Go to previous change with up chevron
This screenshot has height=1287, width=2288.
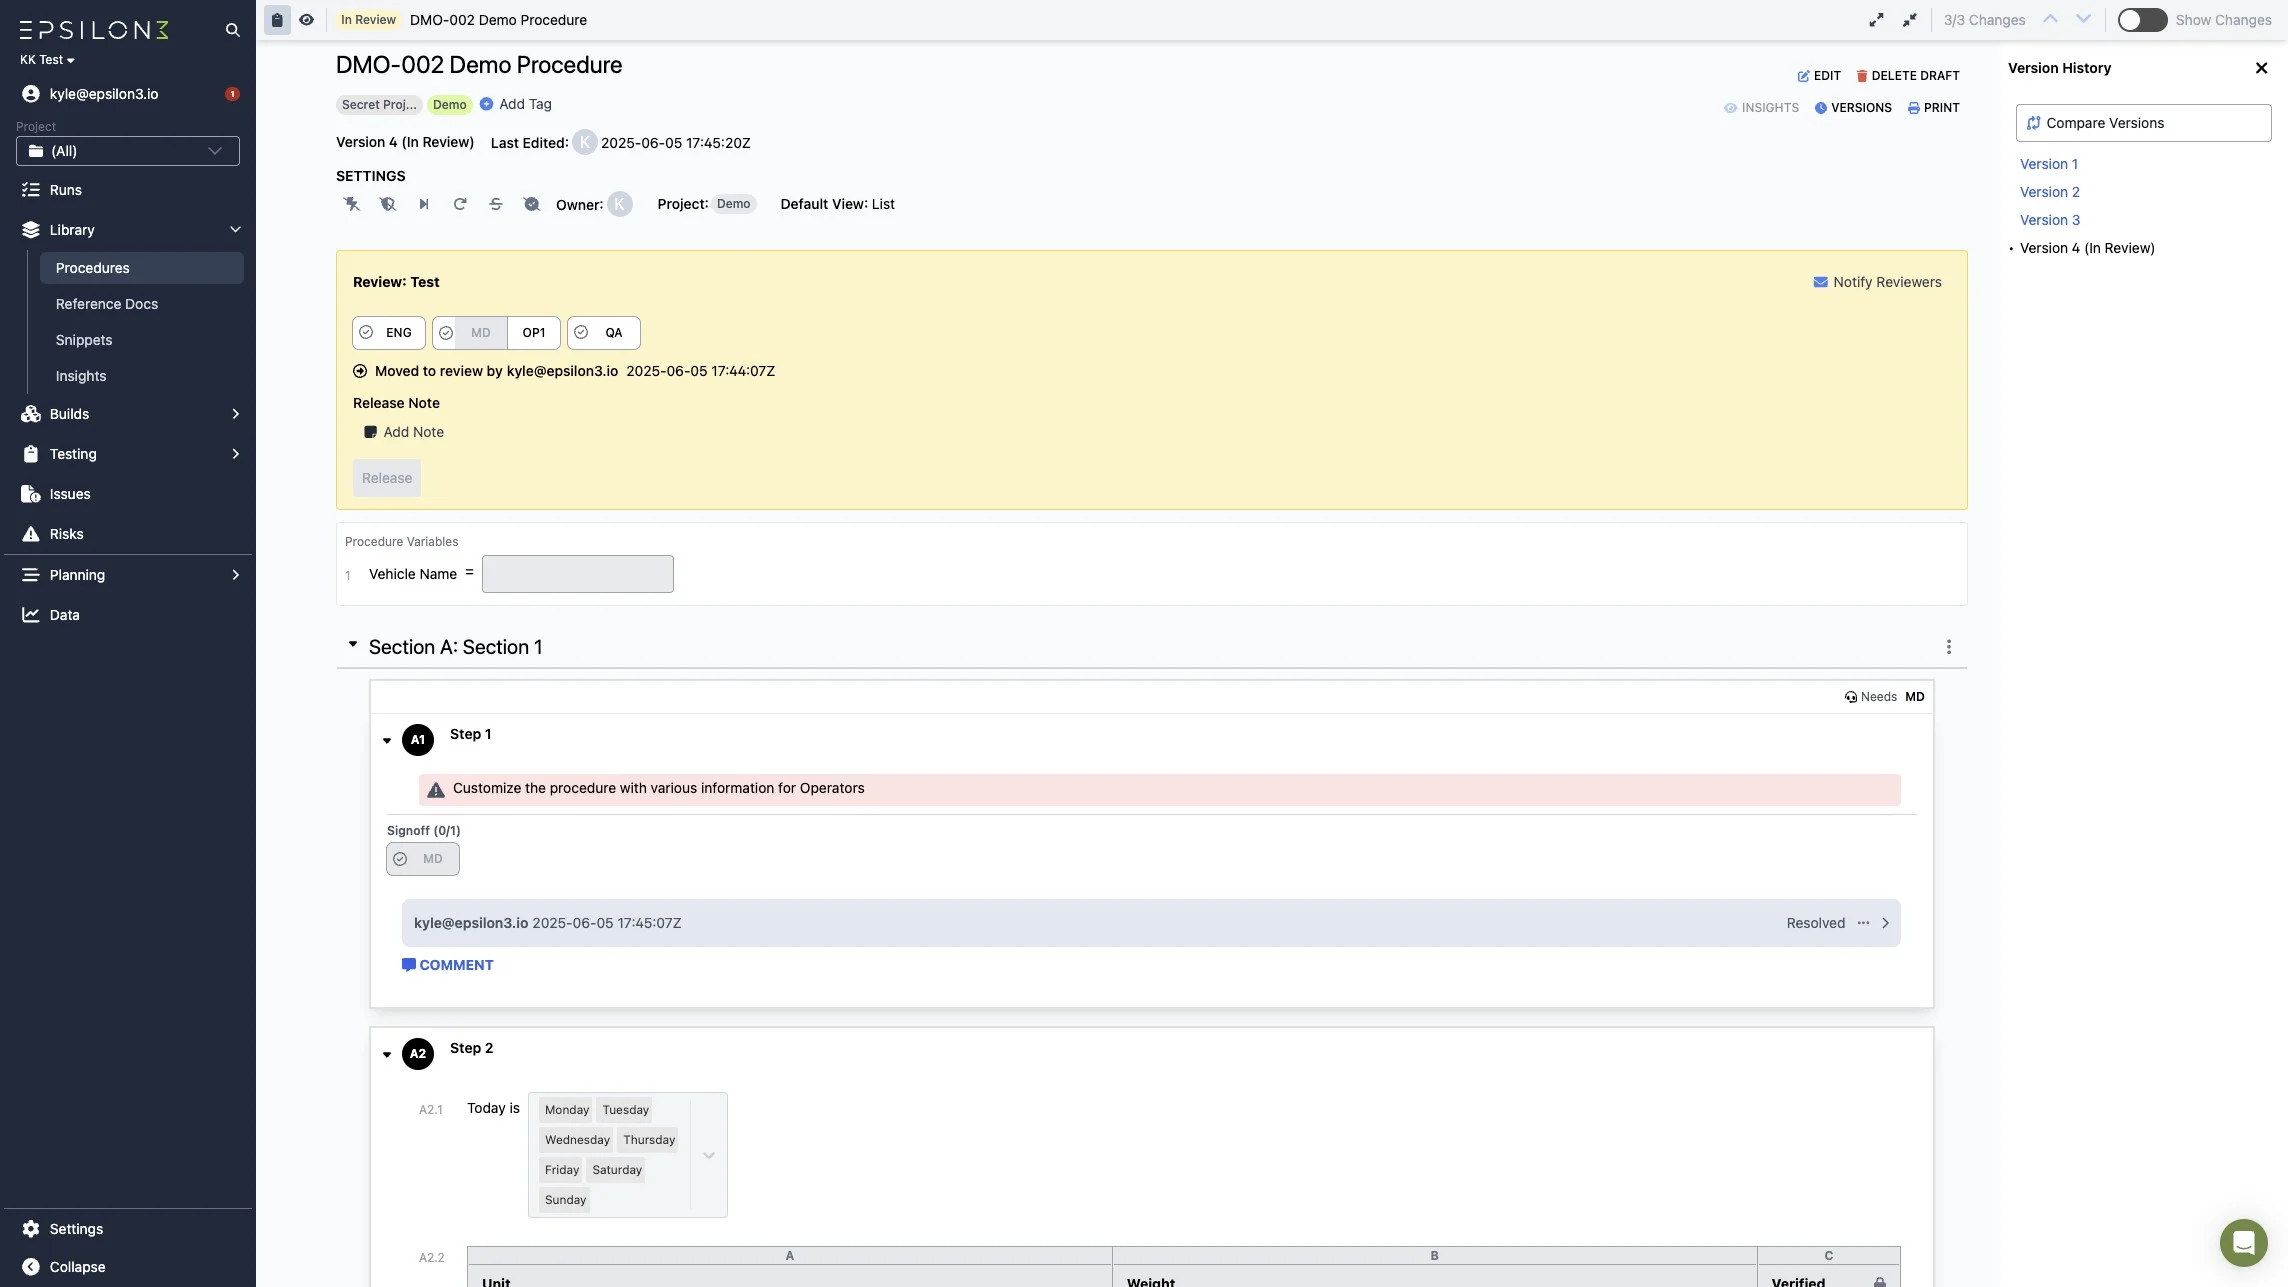(x=2050, y=19)
